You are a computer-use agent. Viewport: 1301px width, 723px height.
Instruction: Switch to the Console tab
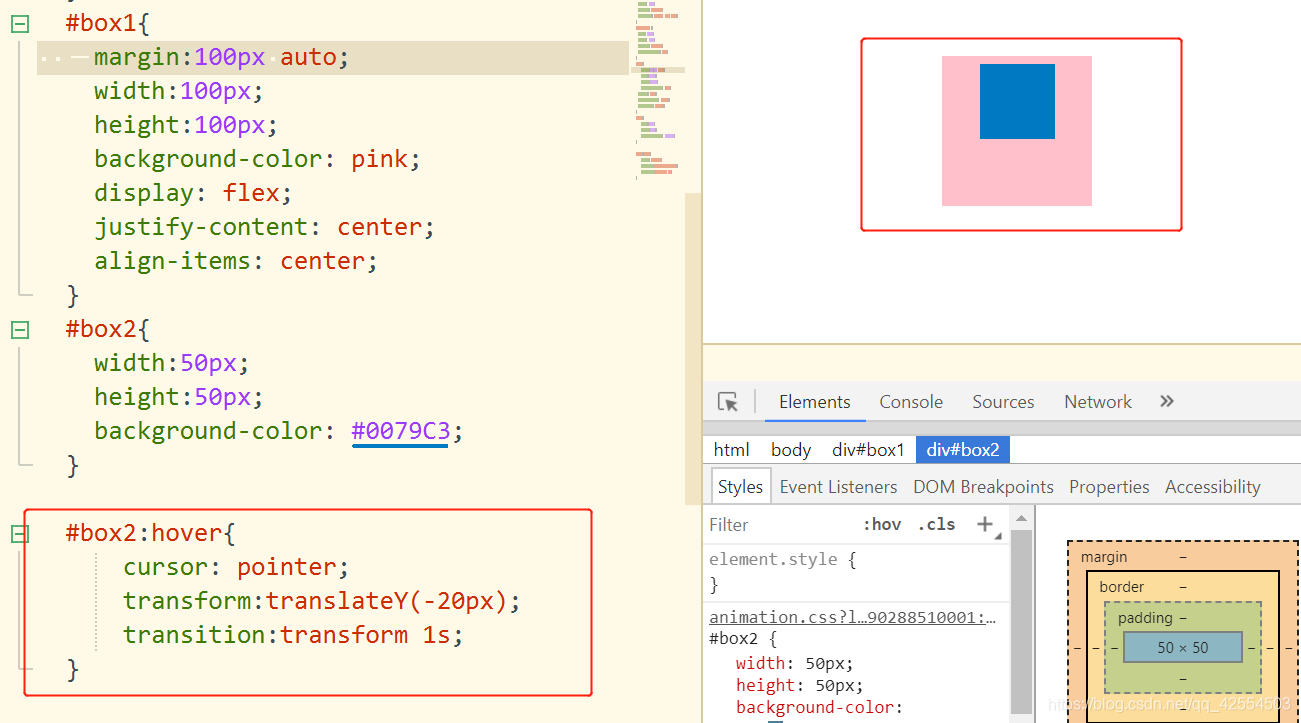point(911,402)
